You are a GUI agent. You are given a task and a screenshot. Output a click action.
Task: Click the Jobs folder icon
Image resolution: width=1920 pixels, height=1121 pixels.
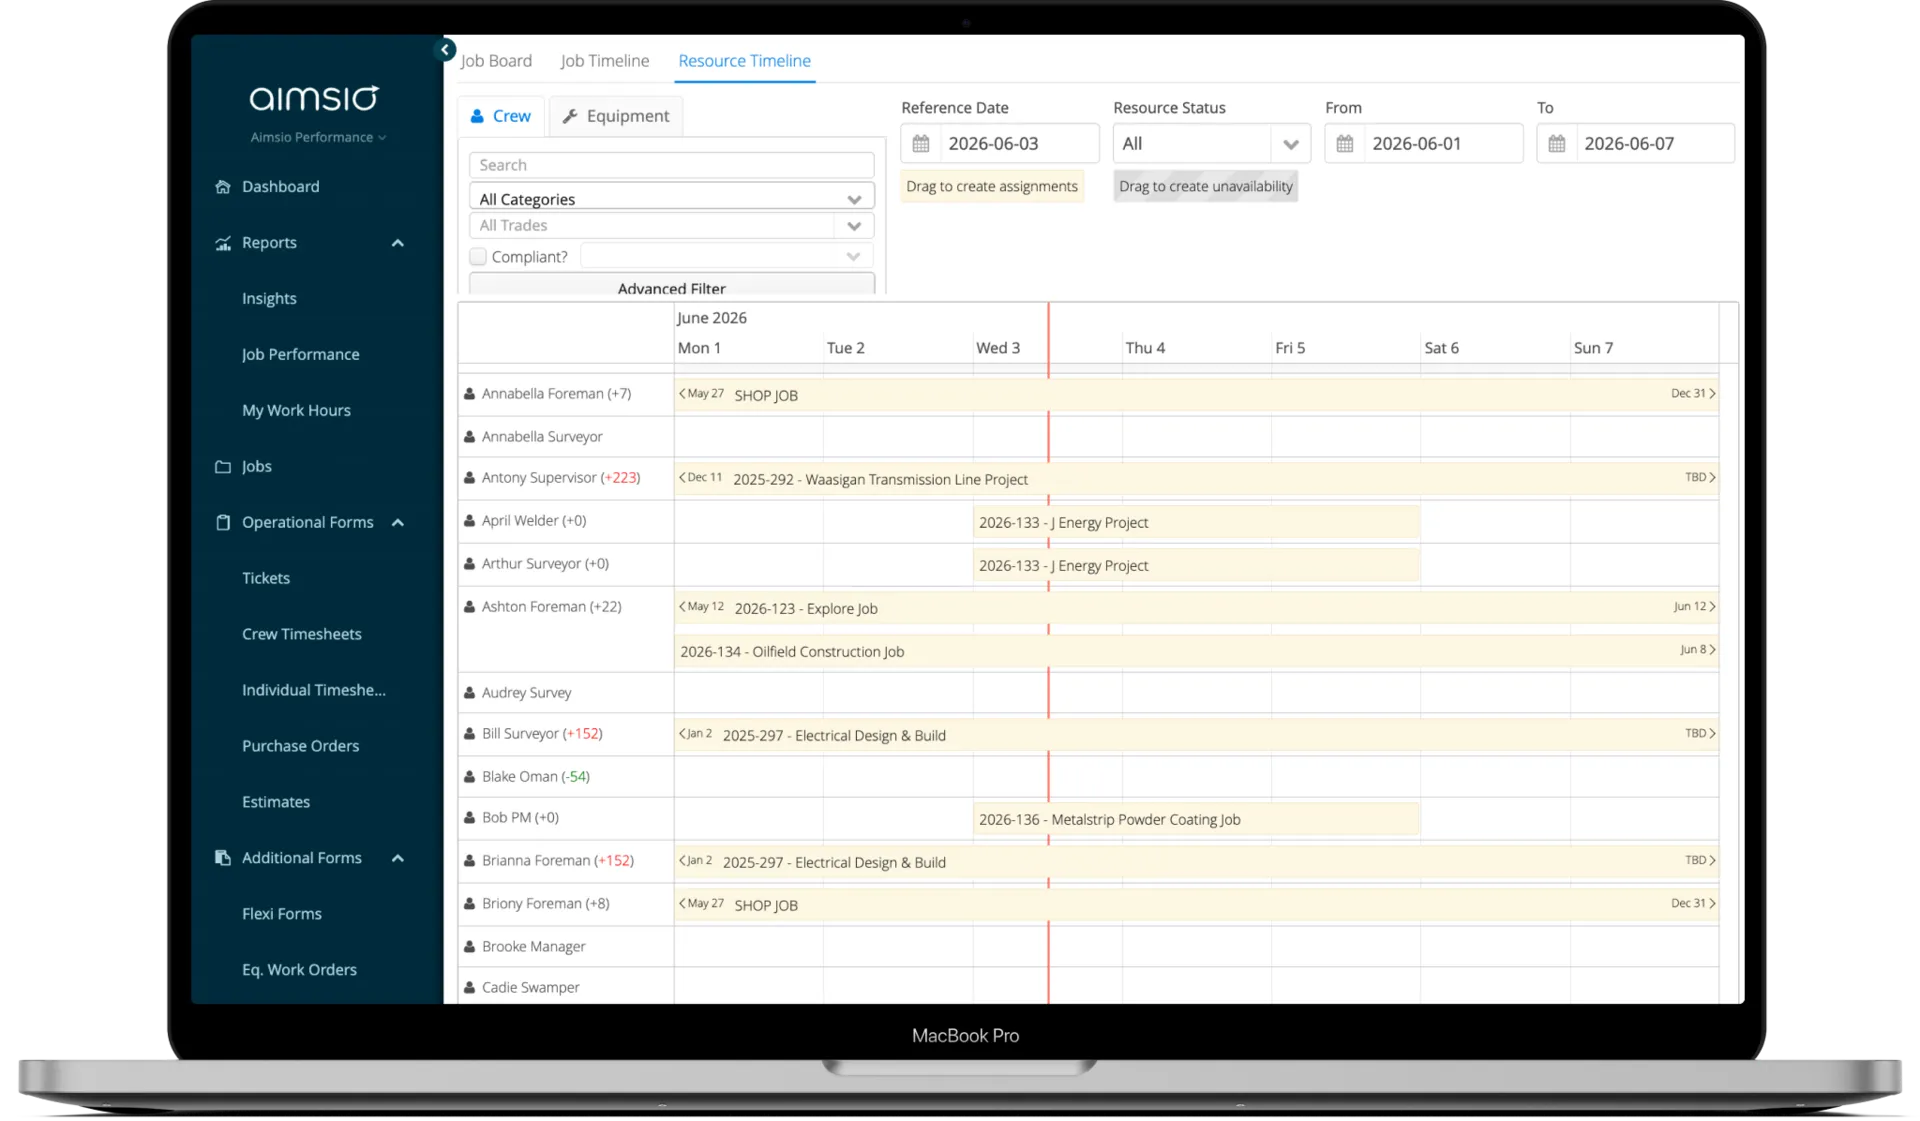(223, 467)
